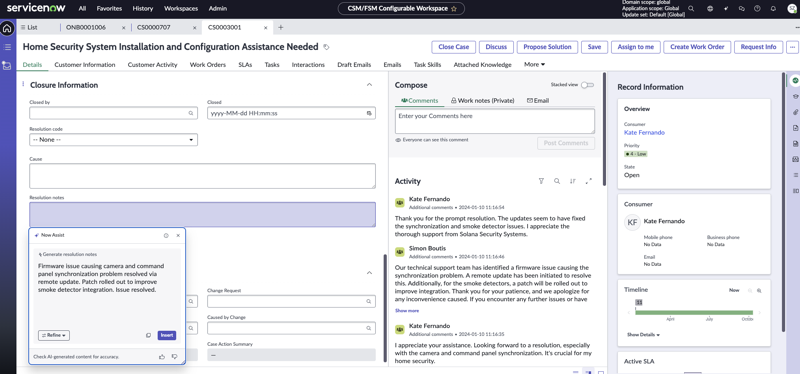Click into the Cause text area
This screenshot has width=800, height=374.
pos(202,176)
